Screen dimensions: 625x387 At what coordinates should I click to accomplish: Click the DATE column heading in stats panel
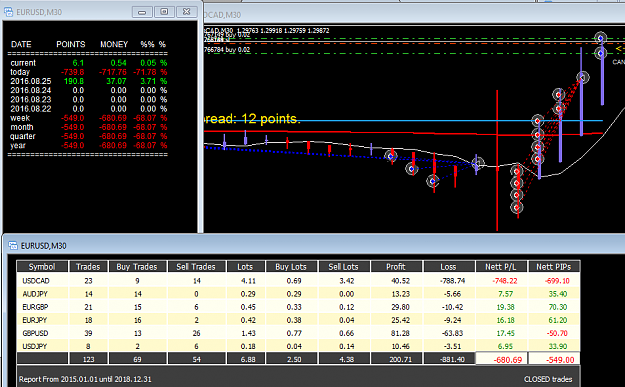pos(21,44)
